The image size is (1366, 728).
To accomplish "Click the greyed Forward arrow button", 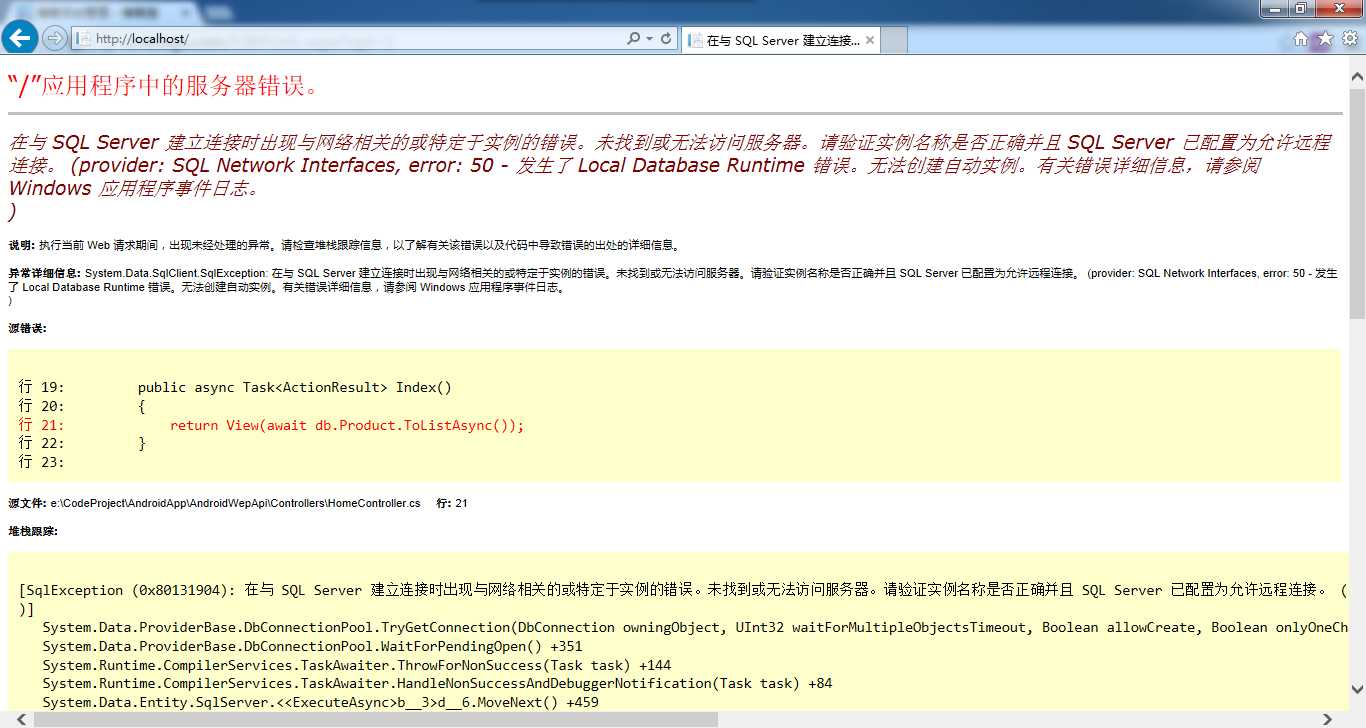I will pyautogui.click(x=54, y=38).
